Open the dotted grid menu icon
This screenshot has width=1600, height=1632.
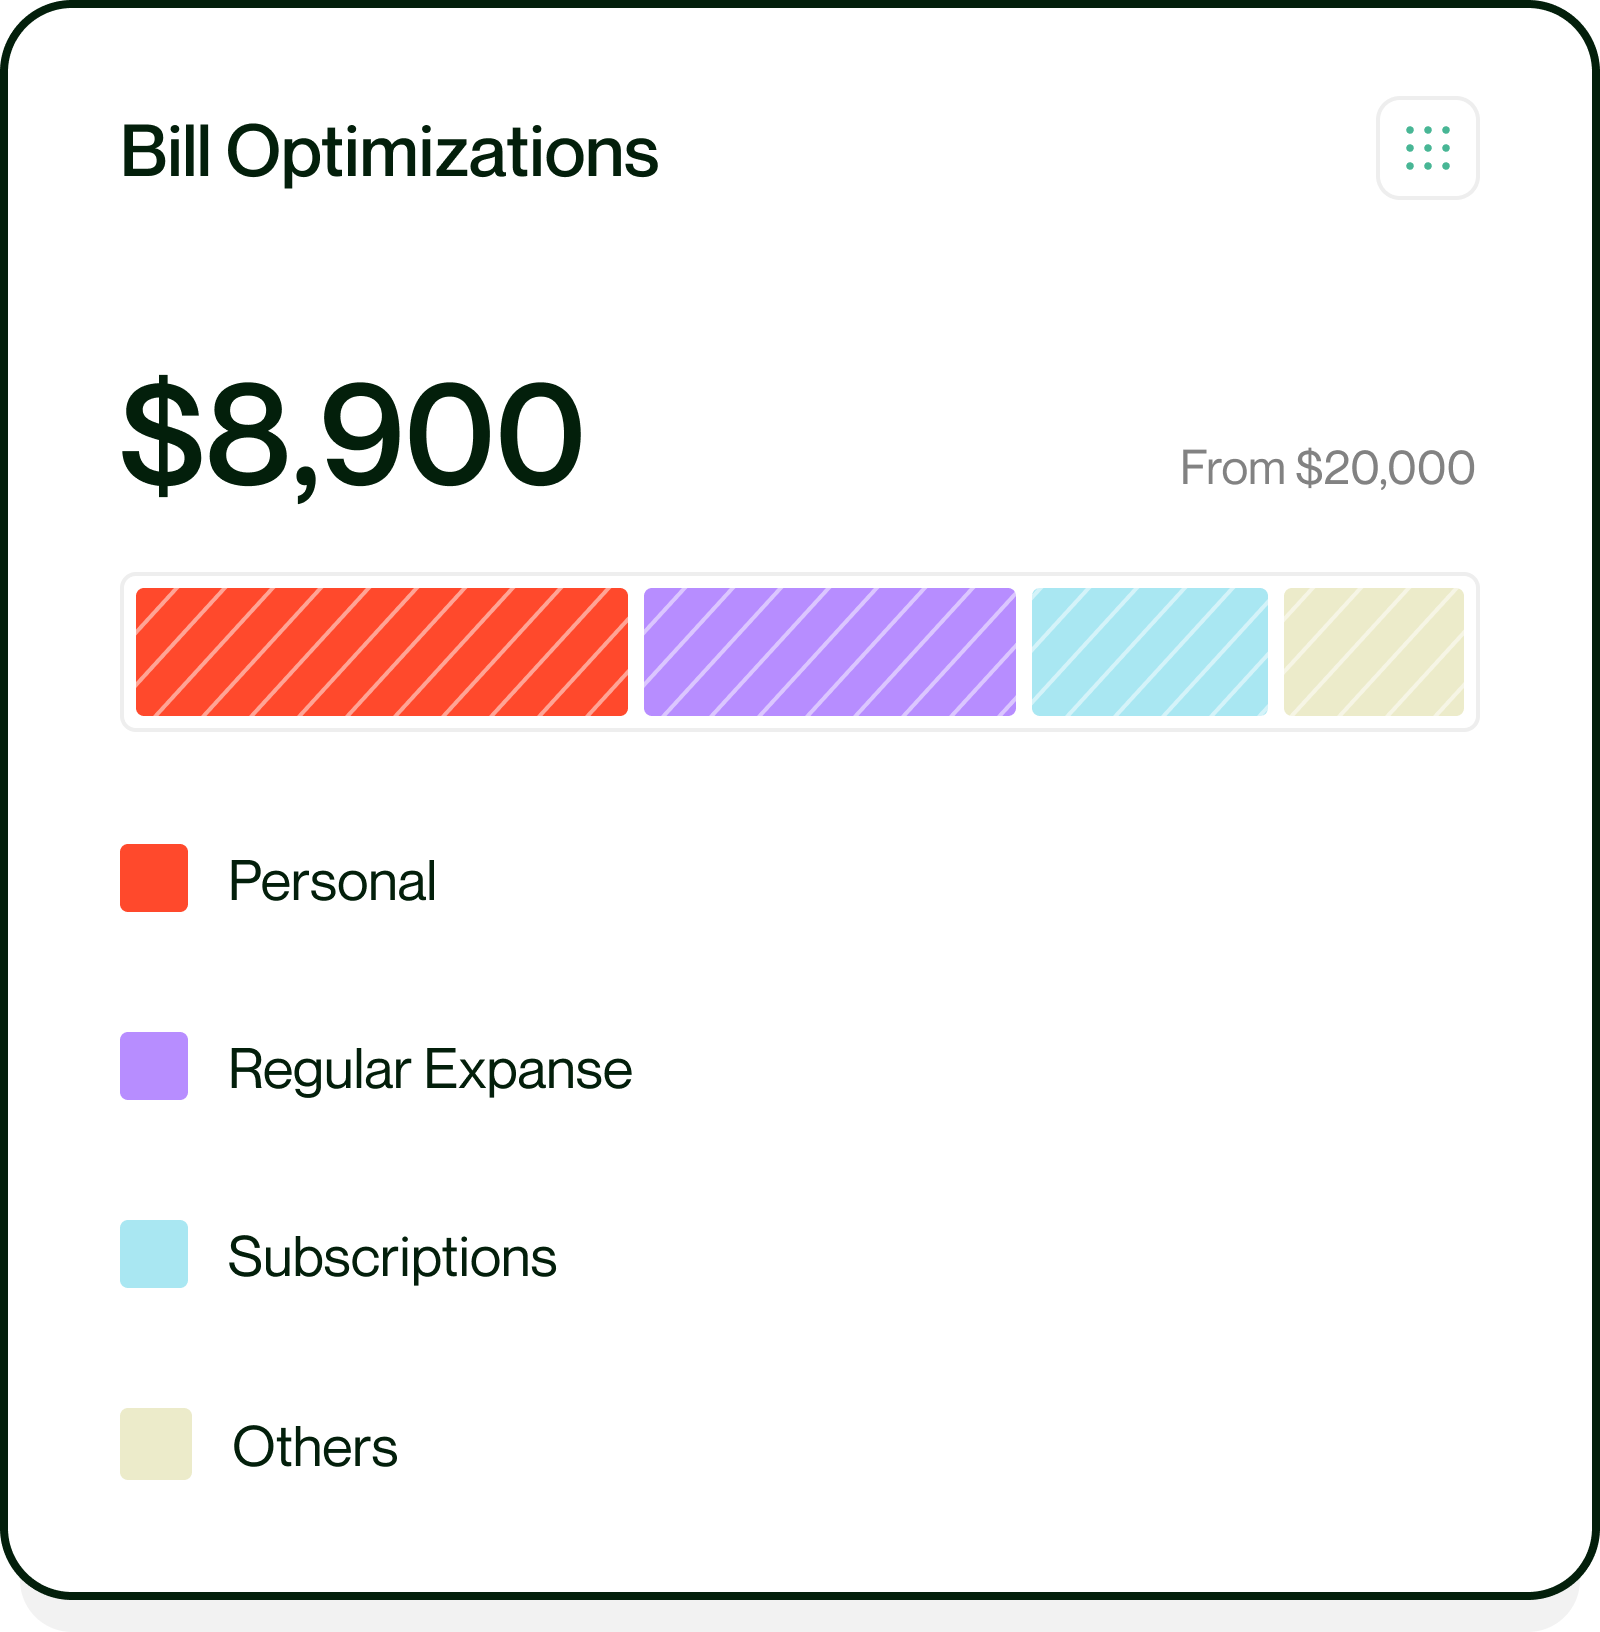pos(1427,148)
